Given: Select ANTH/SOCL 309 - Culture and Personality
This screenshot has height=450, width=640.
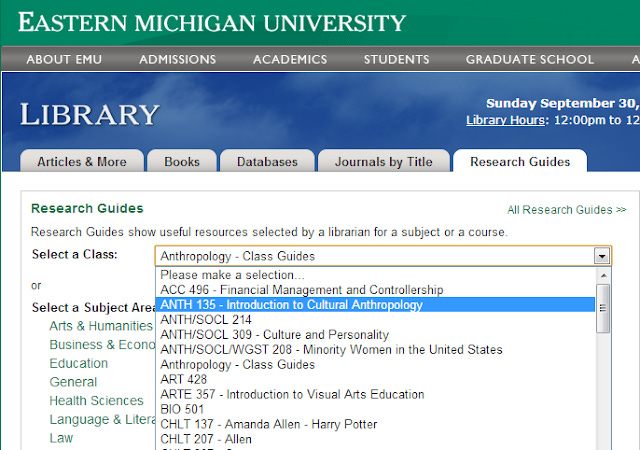Looking at the screenshot, I should click(375, 335).
